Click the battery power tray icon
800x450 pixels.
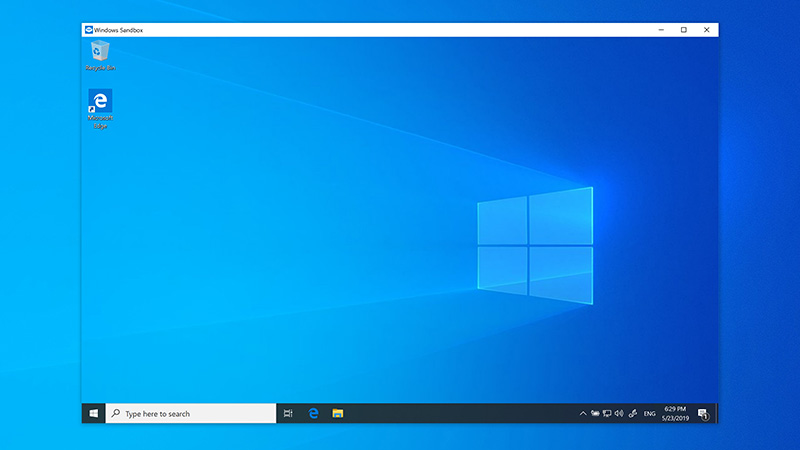(x=595, y=413)
